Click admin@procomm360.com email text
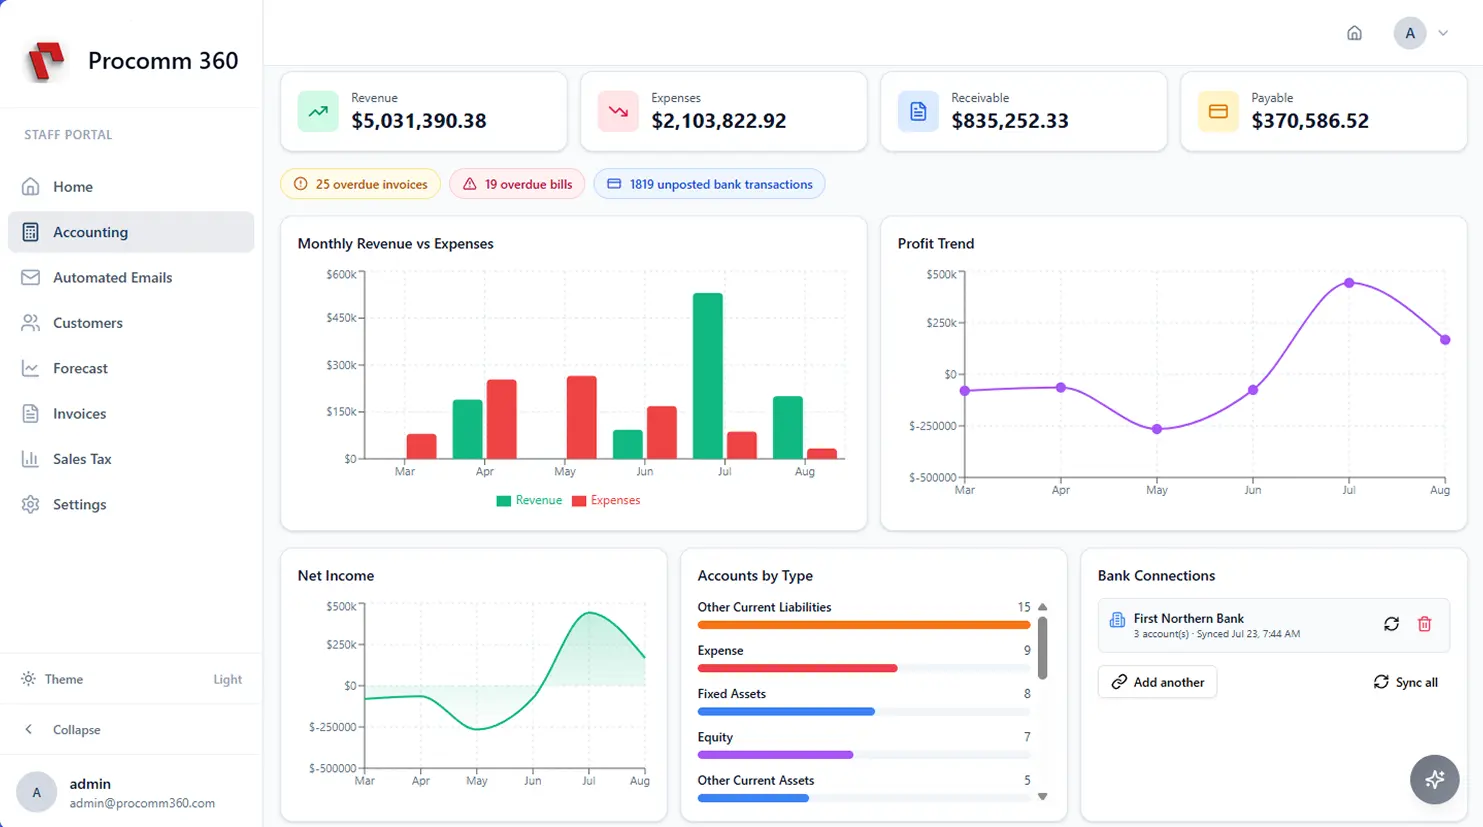This screenshot has width=1483, height=827. 142,803
